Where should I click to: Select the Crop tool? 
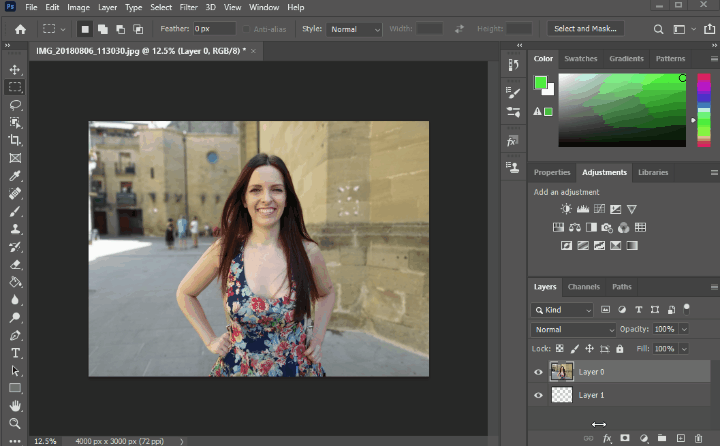click(x=15, y=140)
